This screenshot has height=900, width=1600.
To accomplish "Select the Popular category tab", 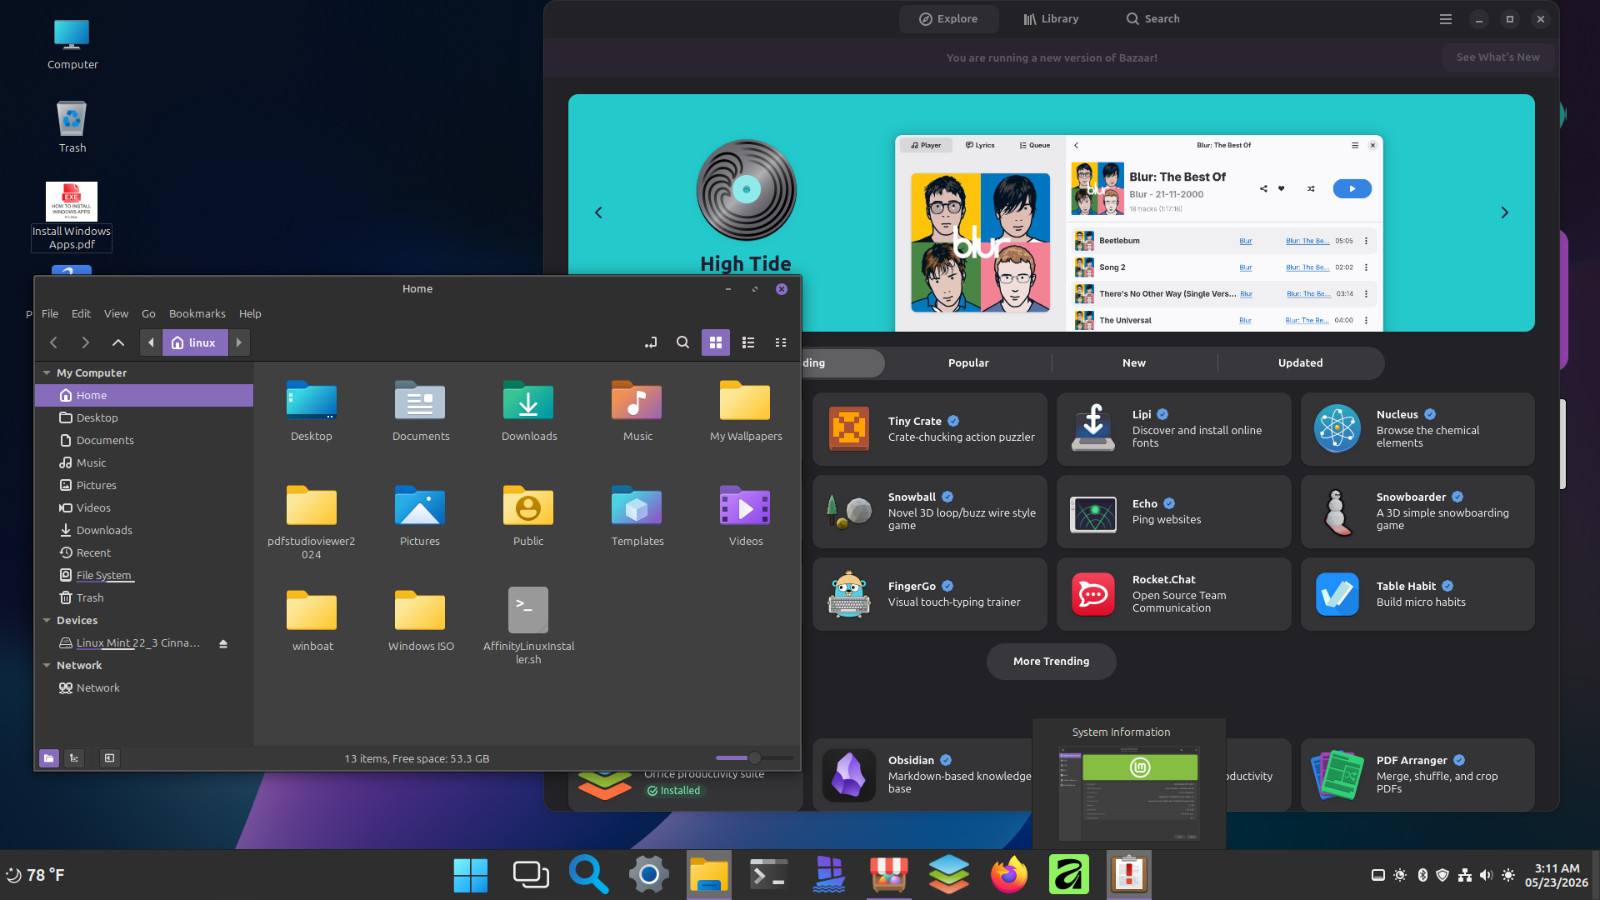I will point(968,363).
